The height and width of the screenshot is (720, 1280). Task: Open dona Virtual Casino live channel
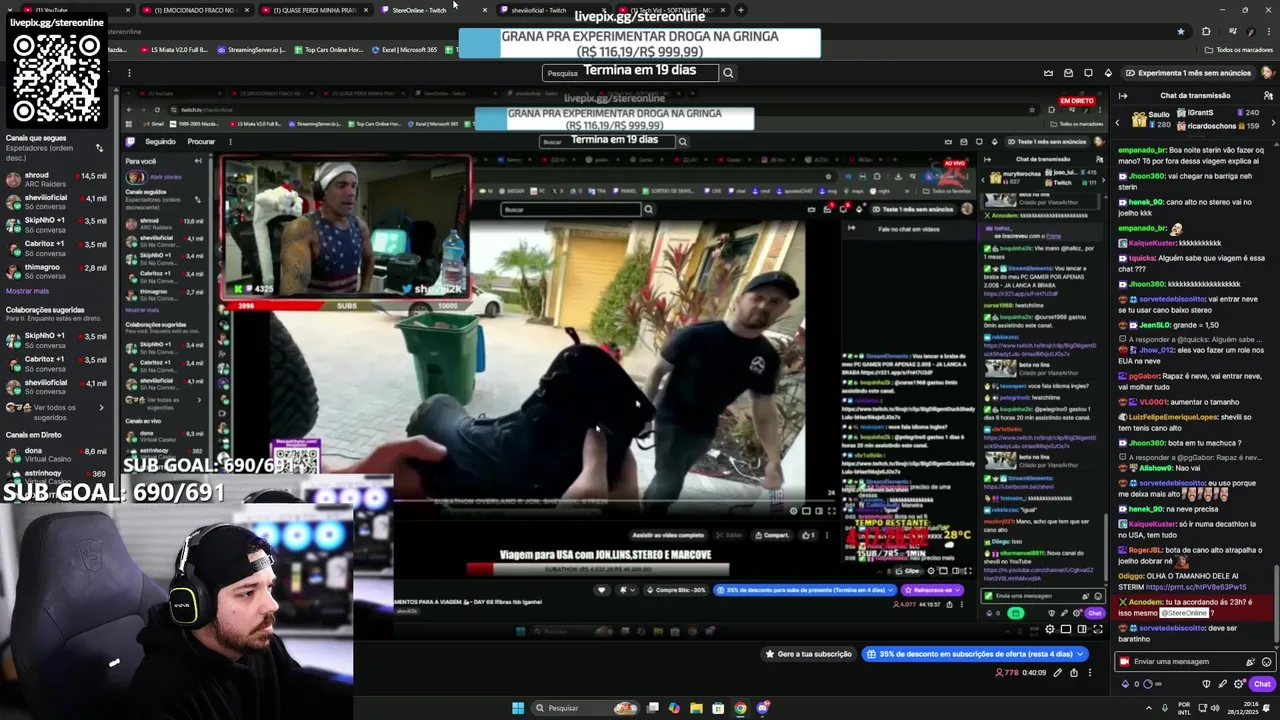click(54, 455)
